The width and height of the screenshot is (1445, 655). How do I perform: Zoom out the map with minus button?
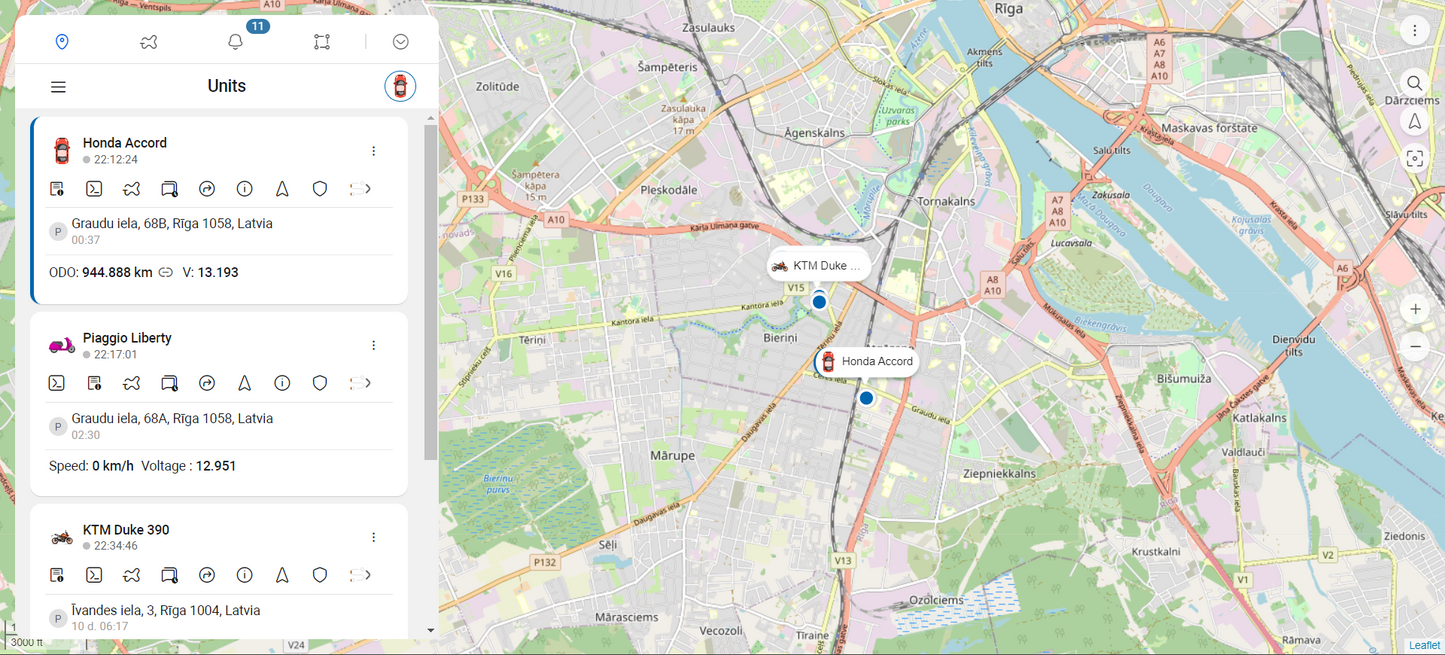1415,347
